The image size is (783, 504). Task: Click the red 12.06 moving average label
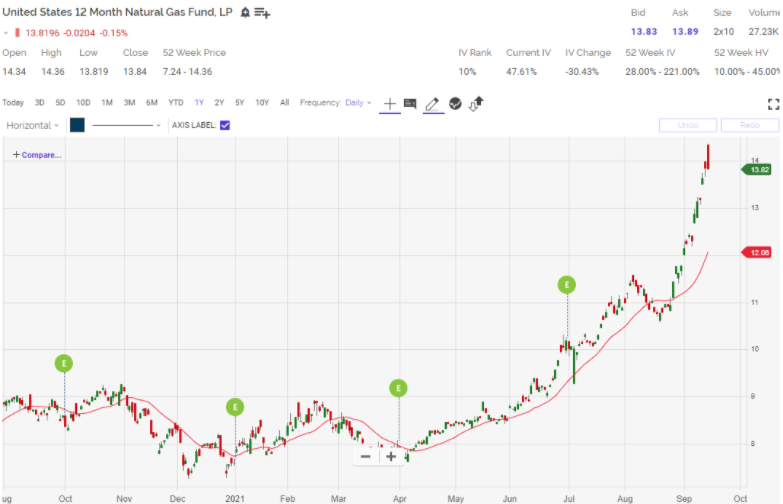(x=757, y=253)
